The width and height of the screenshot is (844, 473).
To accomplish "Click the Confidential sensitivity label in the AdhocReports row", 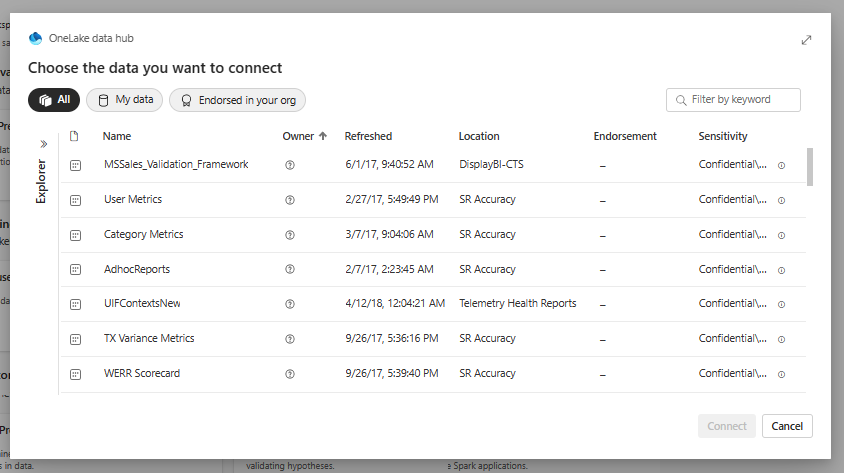I will (x=733, y=269).
